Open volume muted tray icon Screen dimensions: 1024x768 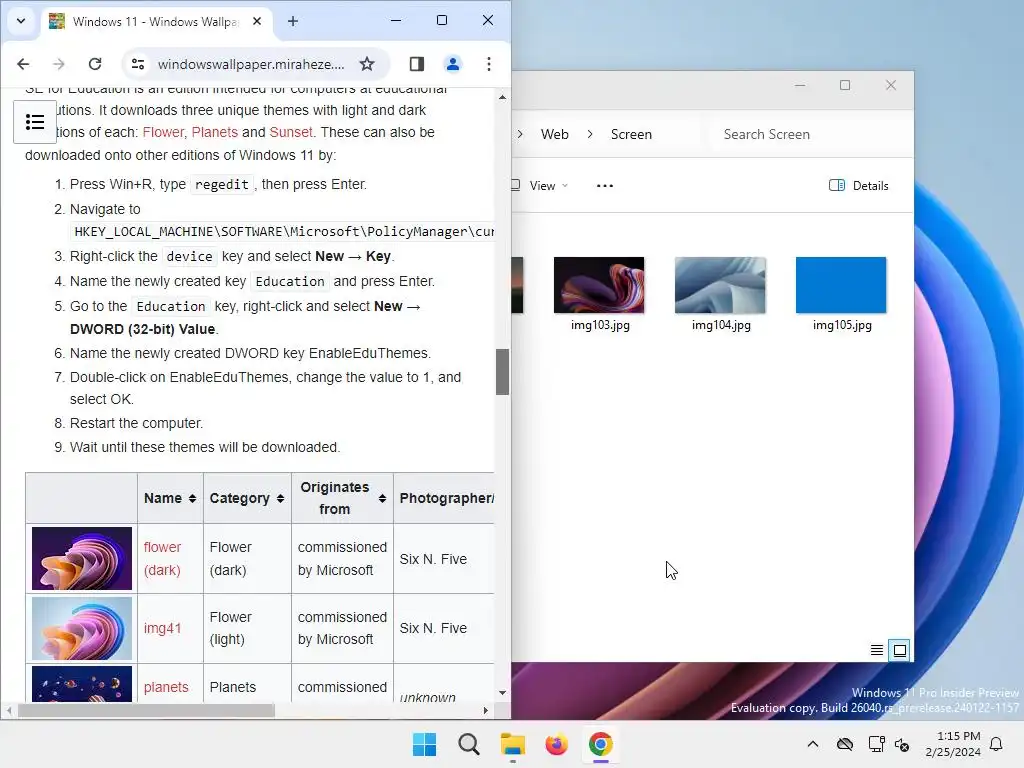point(902,744)
